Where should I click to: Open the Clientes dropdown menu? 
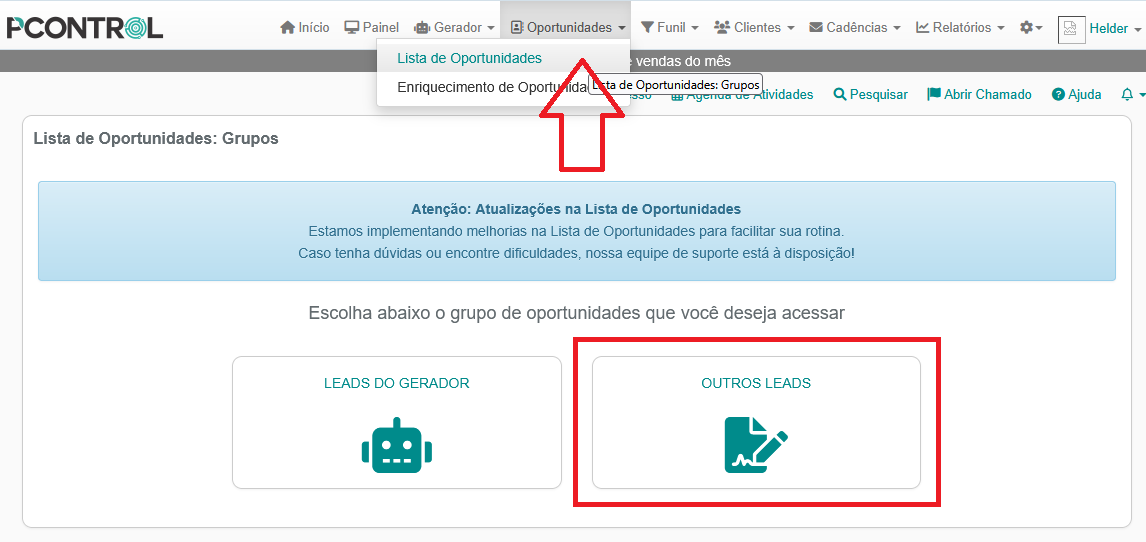(x=754, y=28)
